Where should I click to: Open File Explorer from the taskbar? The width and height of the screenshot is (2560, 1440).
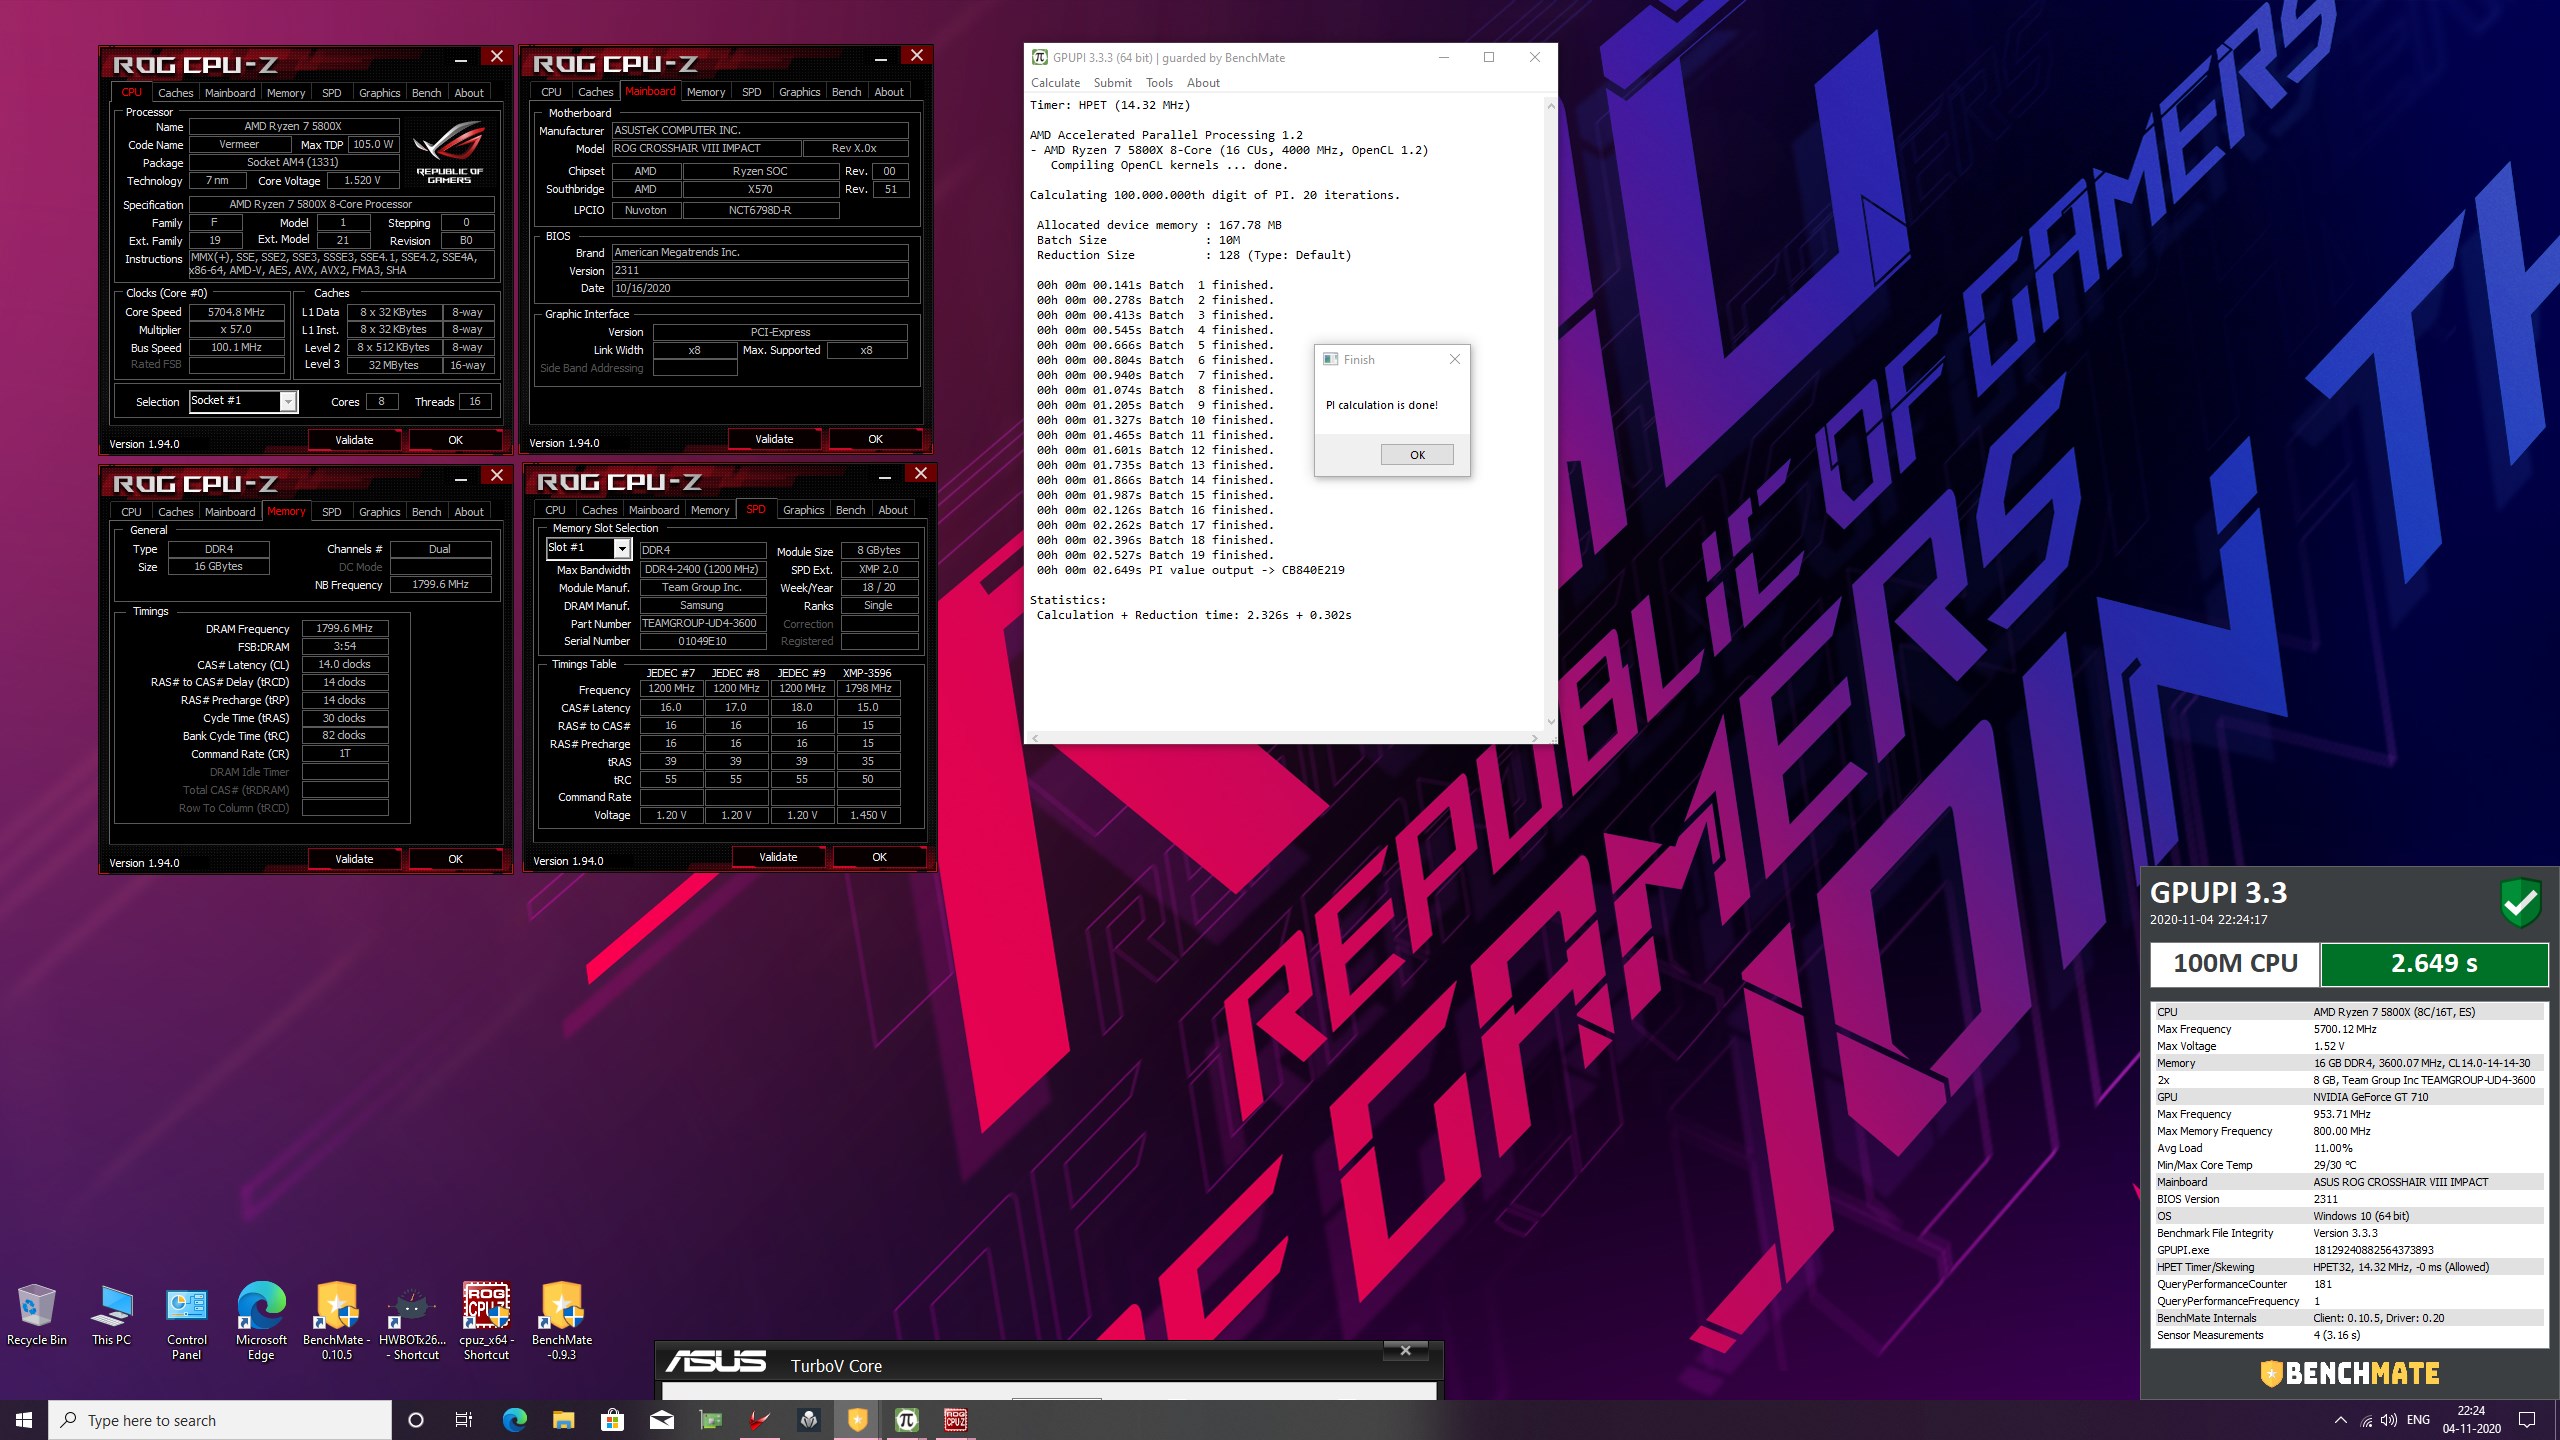(x=563, y=1420)
